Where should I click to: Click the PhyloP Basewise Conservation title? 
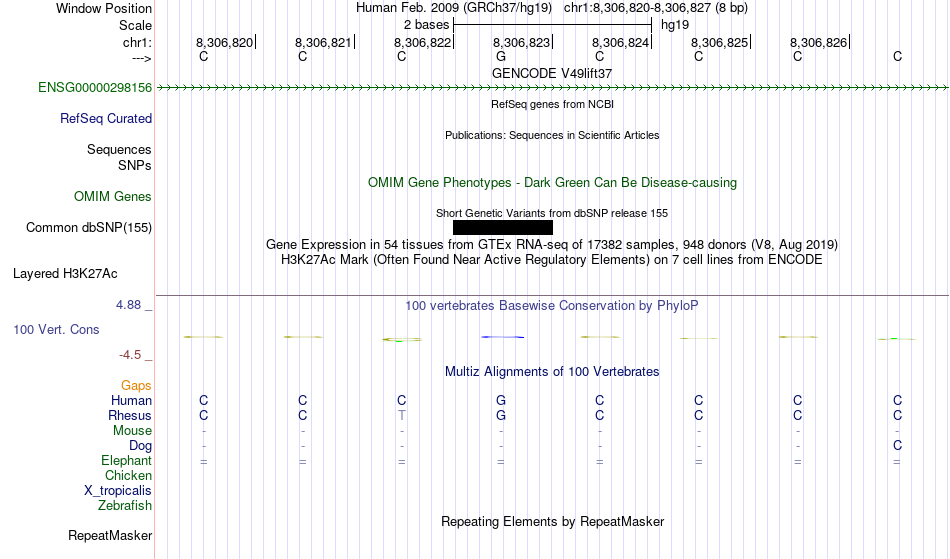click(x=552, y=306)
